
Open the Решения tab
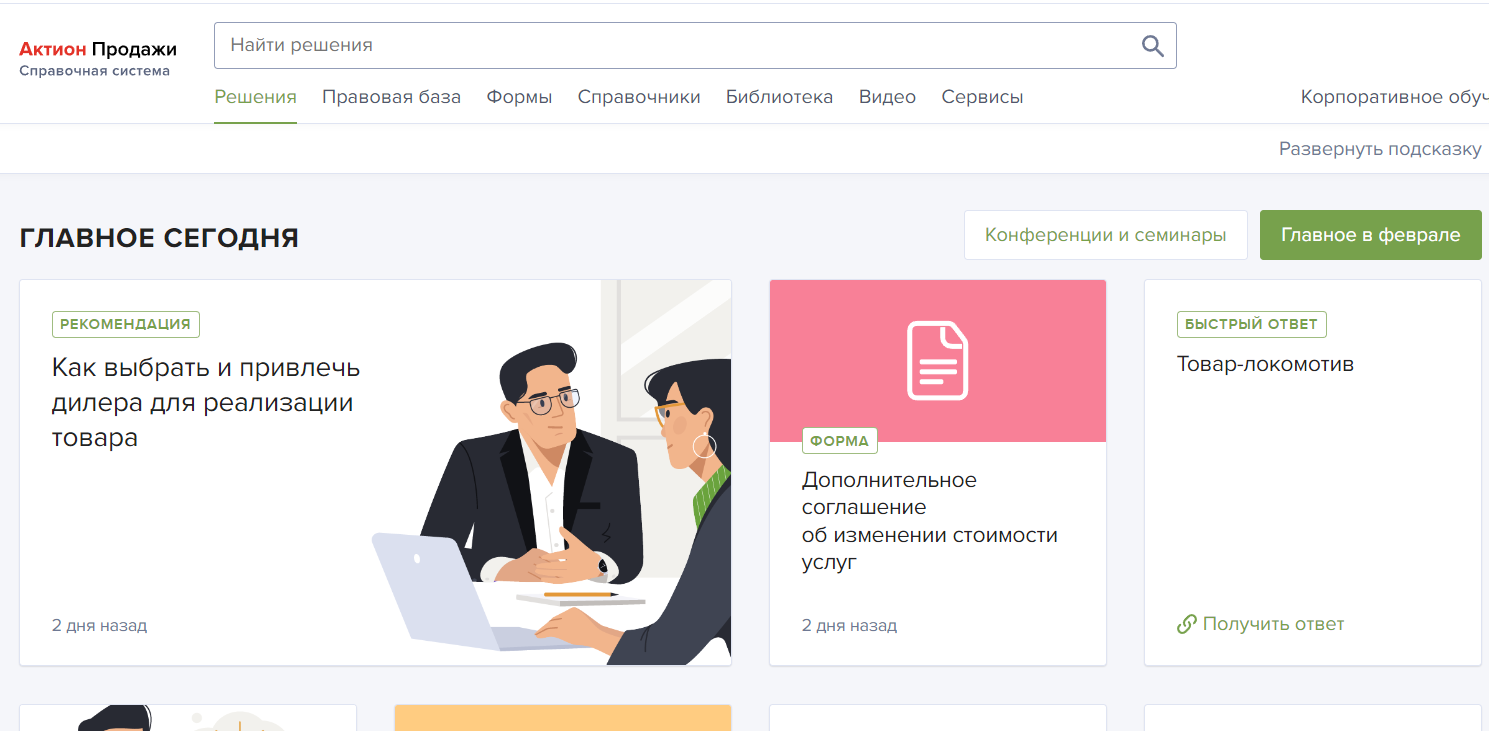255,98
